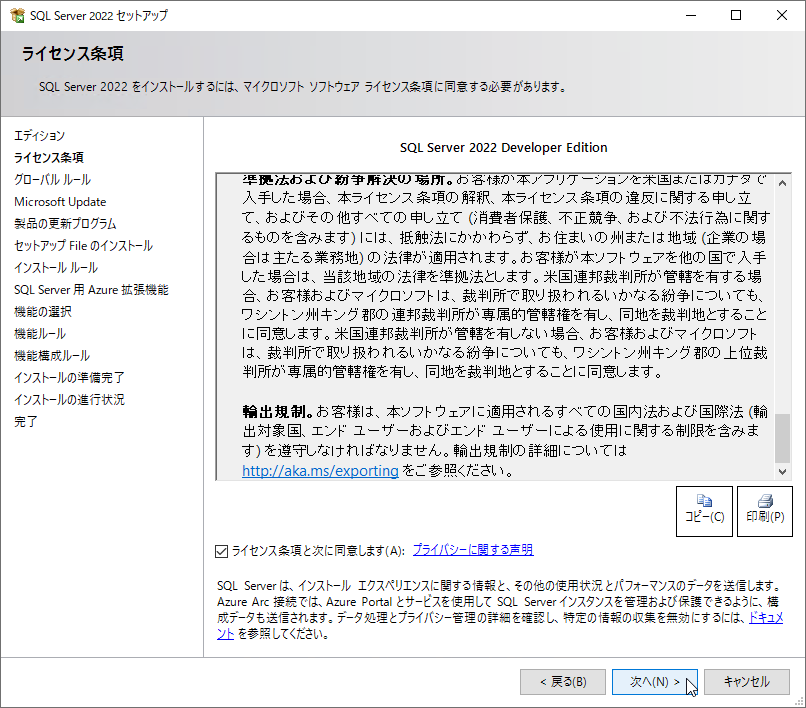Click the 戻る(B) back button
Viewport: 806px width, 708px height.
(x=563, y=682)
